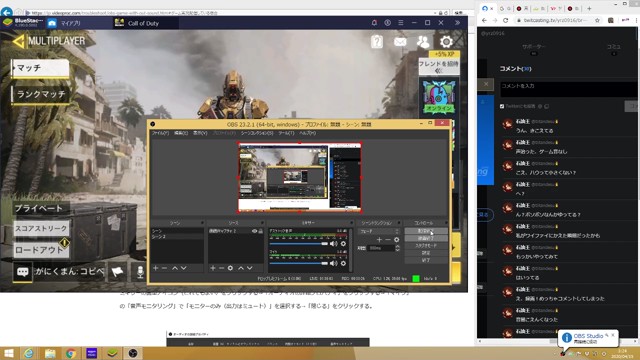The height and width of the screenshot is (360, 640).
Task: Expand the BlueStacks sidebar chevron
Action: point(457,23)
